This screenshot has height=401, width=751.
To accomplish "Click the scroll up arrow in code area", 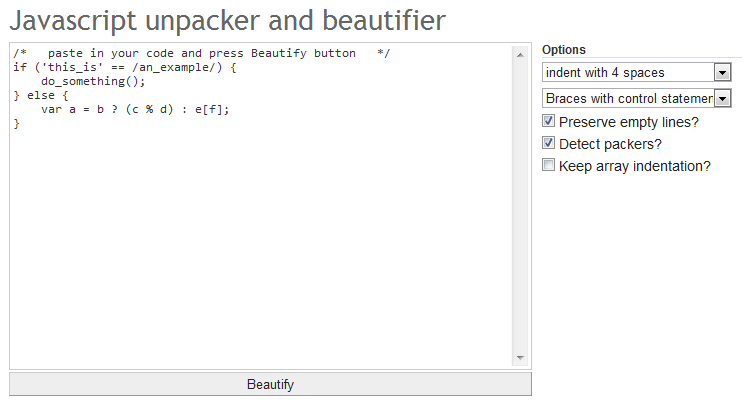I will pos(520,56).
